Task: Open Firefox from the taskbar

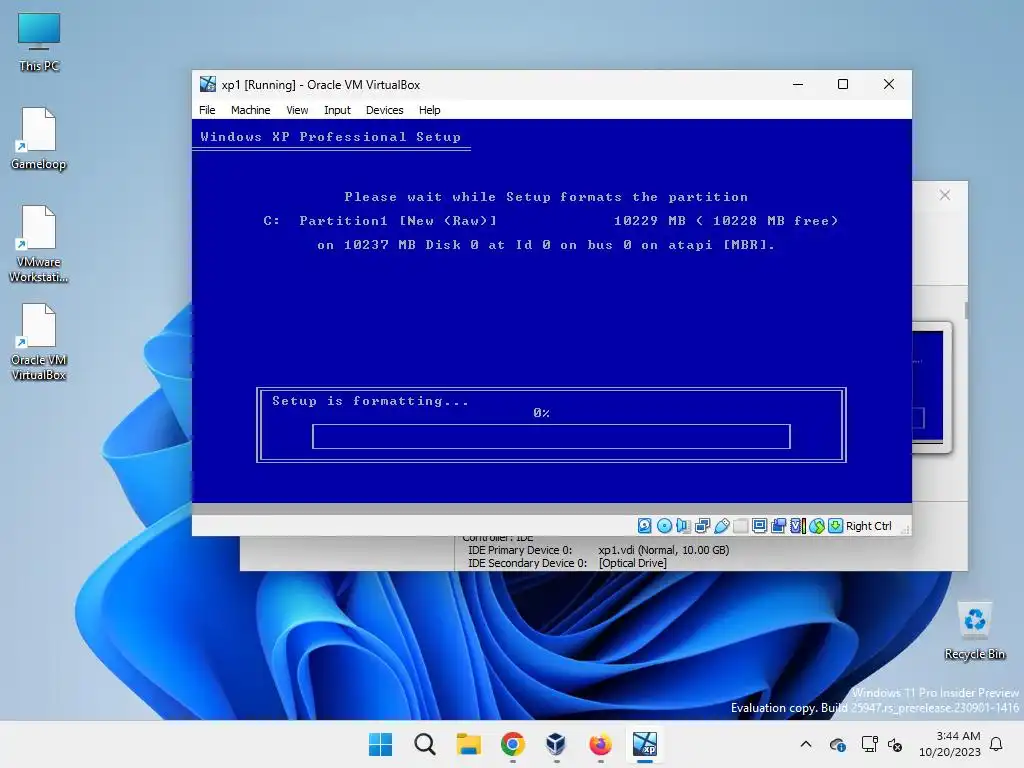Action: [x=601, y=744]
